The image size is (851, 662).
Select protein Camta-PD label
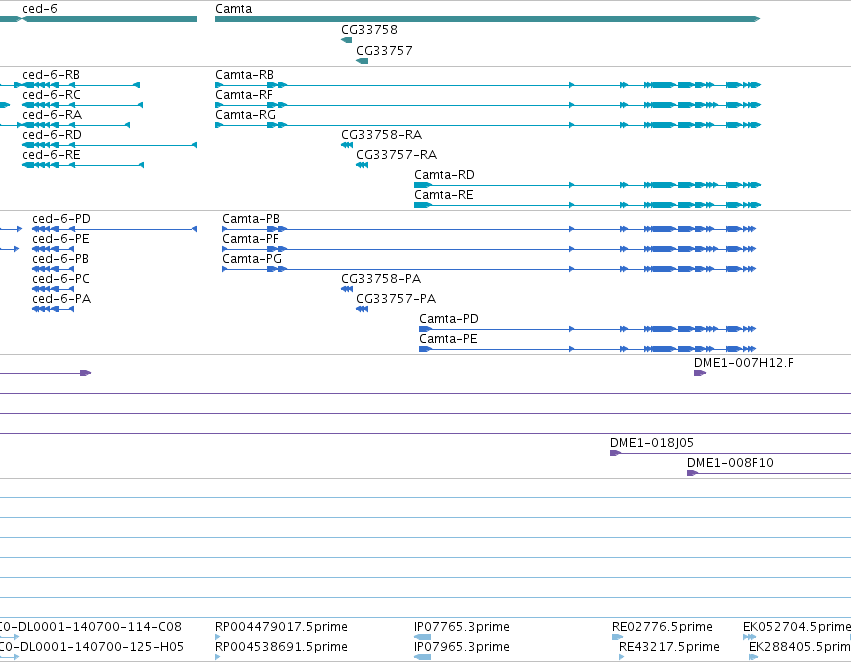coord(449,319)
